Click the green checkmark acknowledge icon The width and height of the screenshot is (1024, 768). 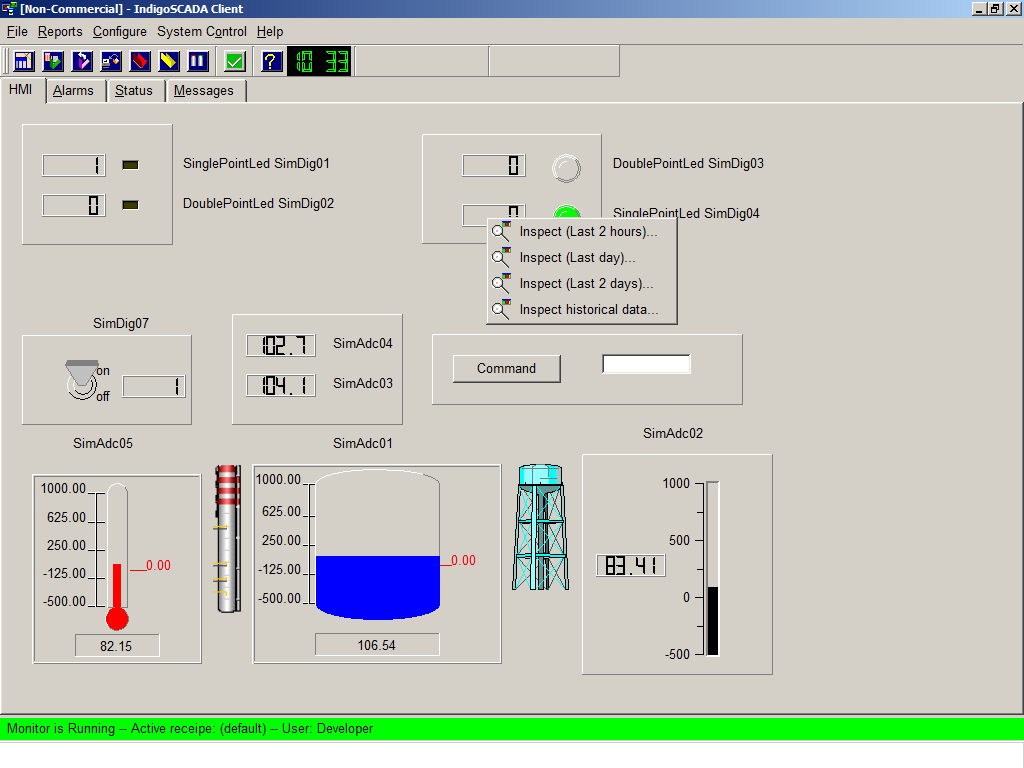pyautogui.click(x=235, y=61)
